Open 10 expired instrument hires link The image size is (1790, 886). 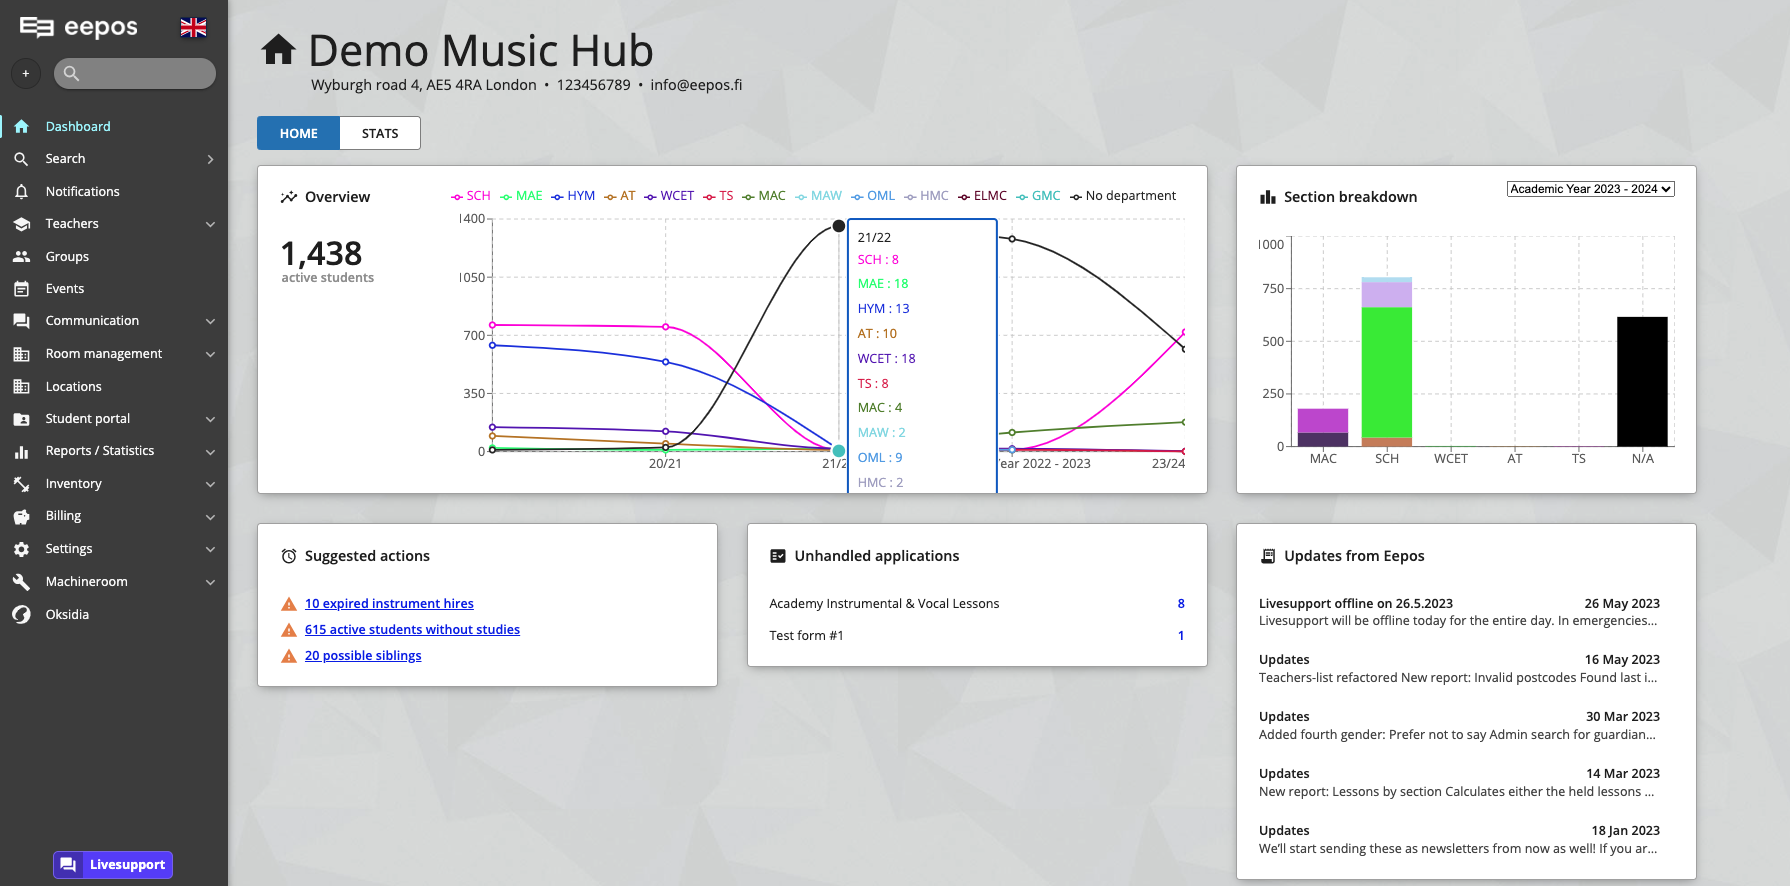coord(389,604)
